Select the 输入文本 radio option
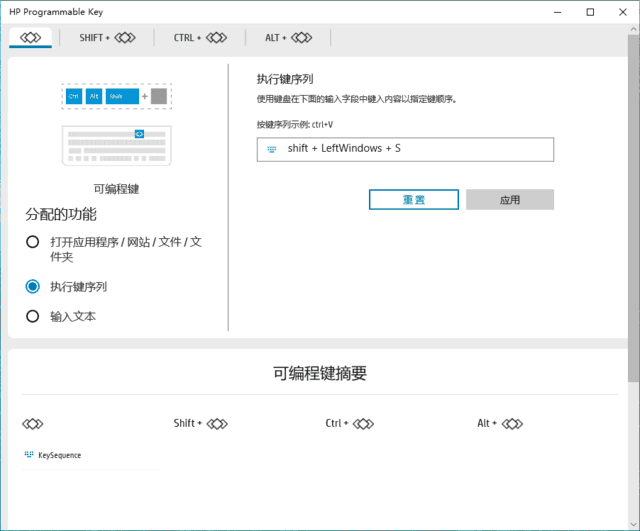640x531 pixels. 32,316
